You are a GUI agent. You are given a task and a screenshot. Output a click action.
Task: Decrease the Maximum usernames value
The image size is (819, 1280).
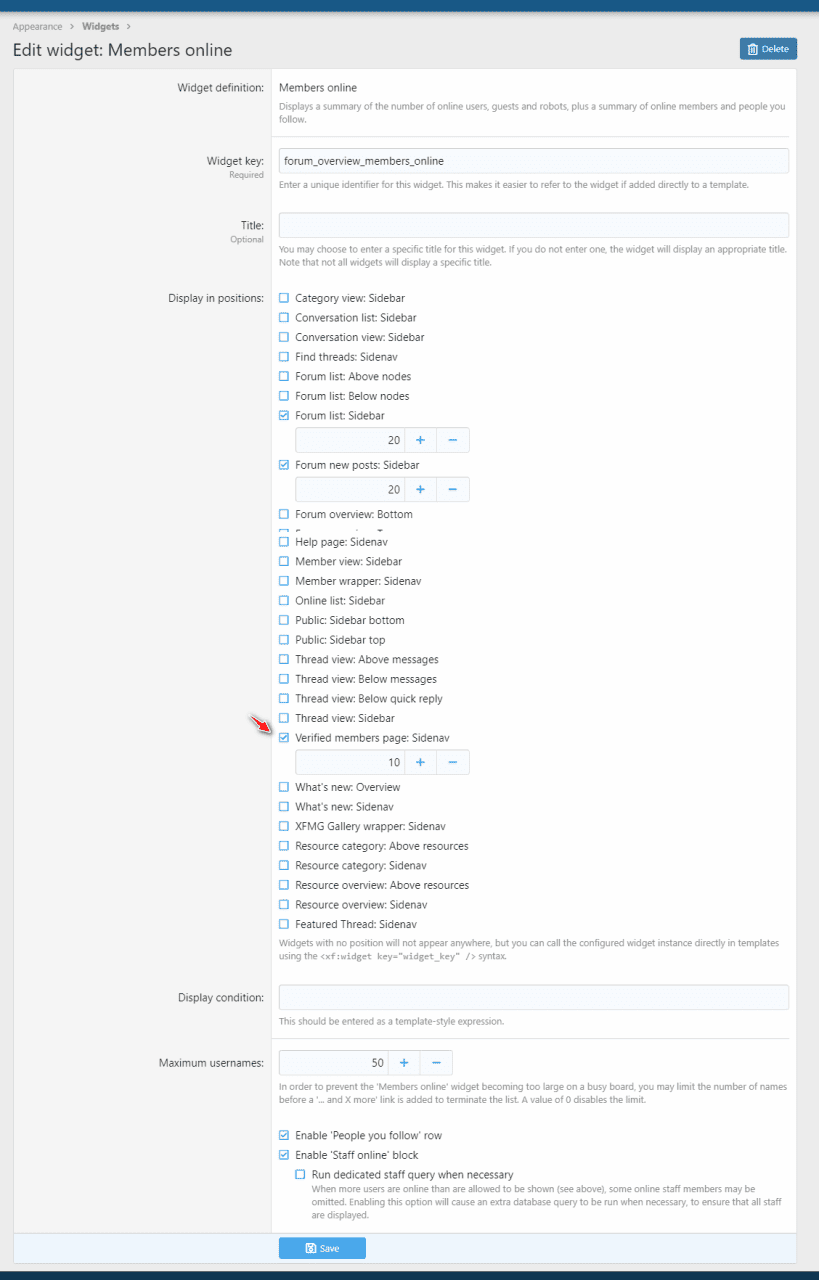[x=436, y=1062]
